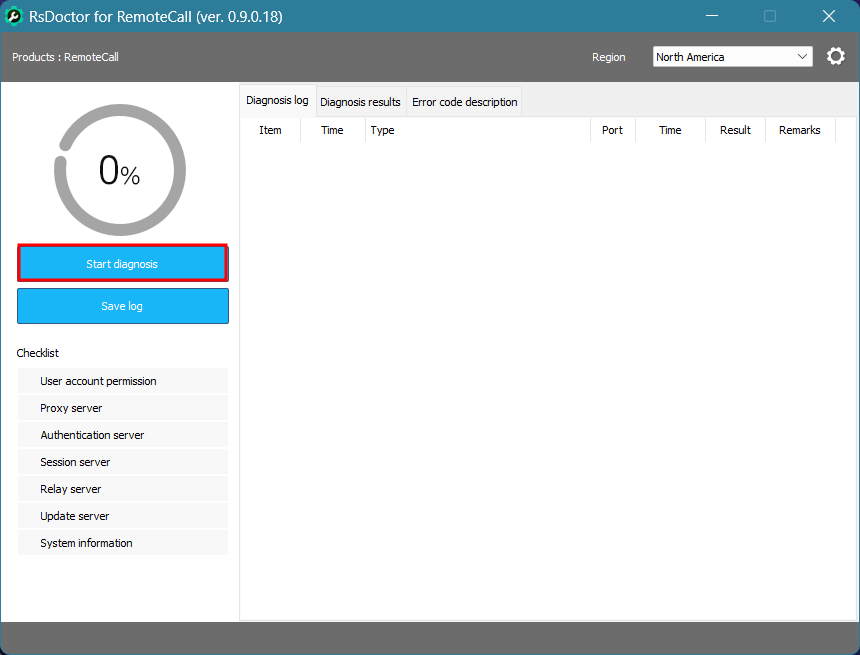Select Relay server checklist item
The image size is (860, 655).
(x=123, y=489)
